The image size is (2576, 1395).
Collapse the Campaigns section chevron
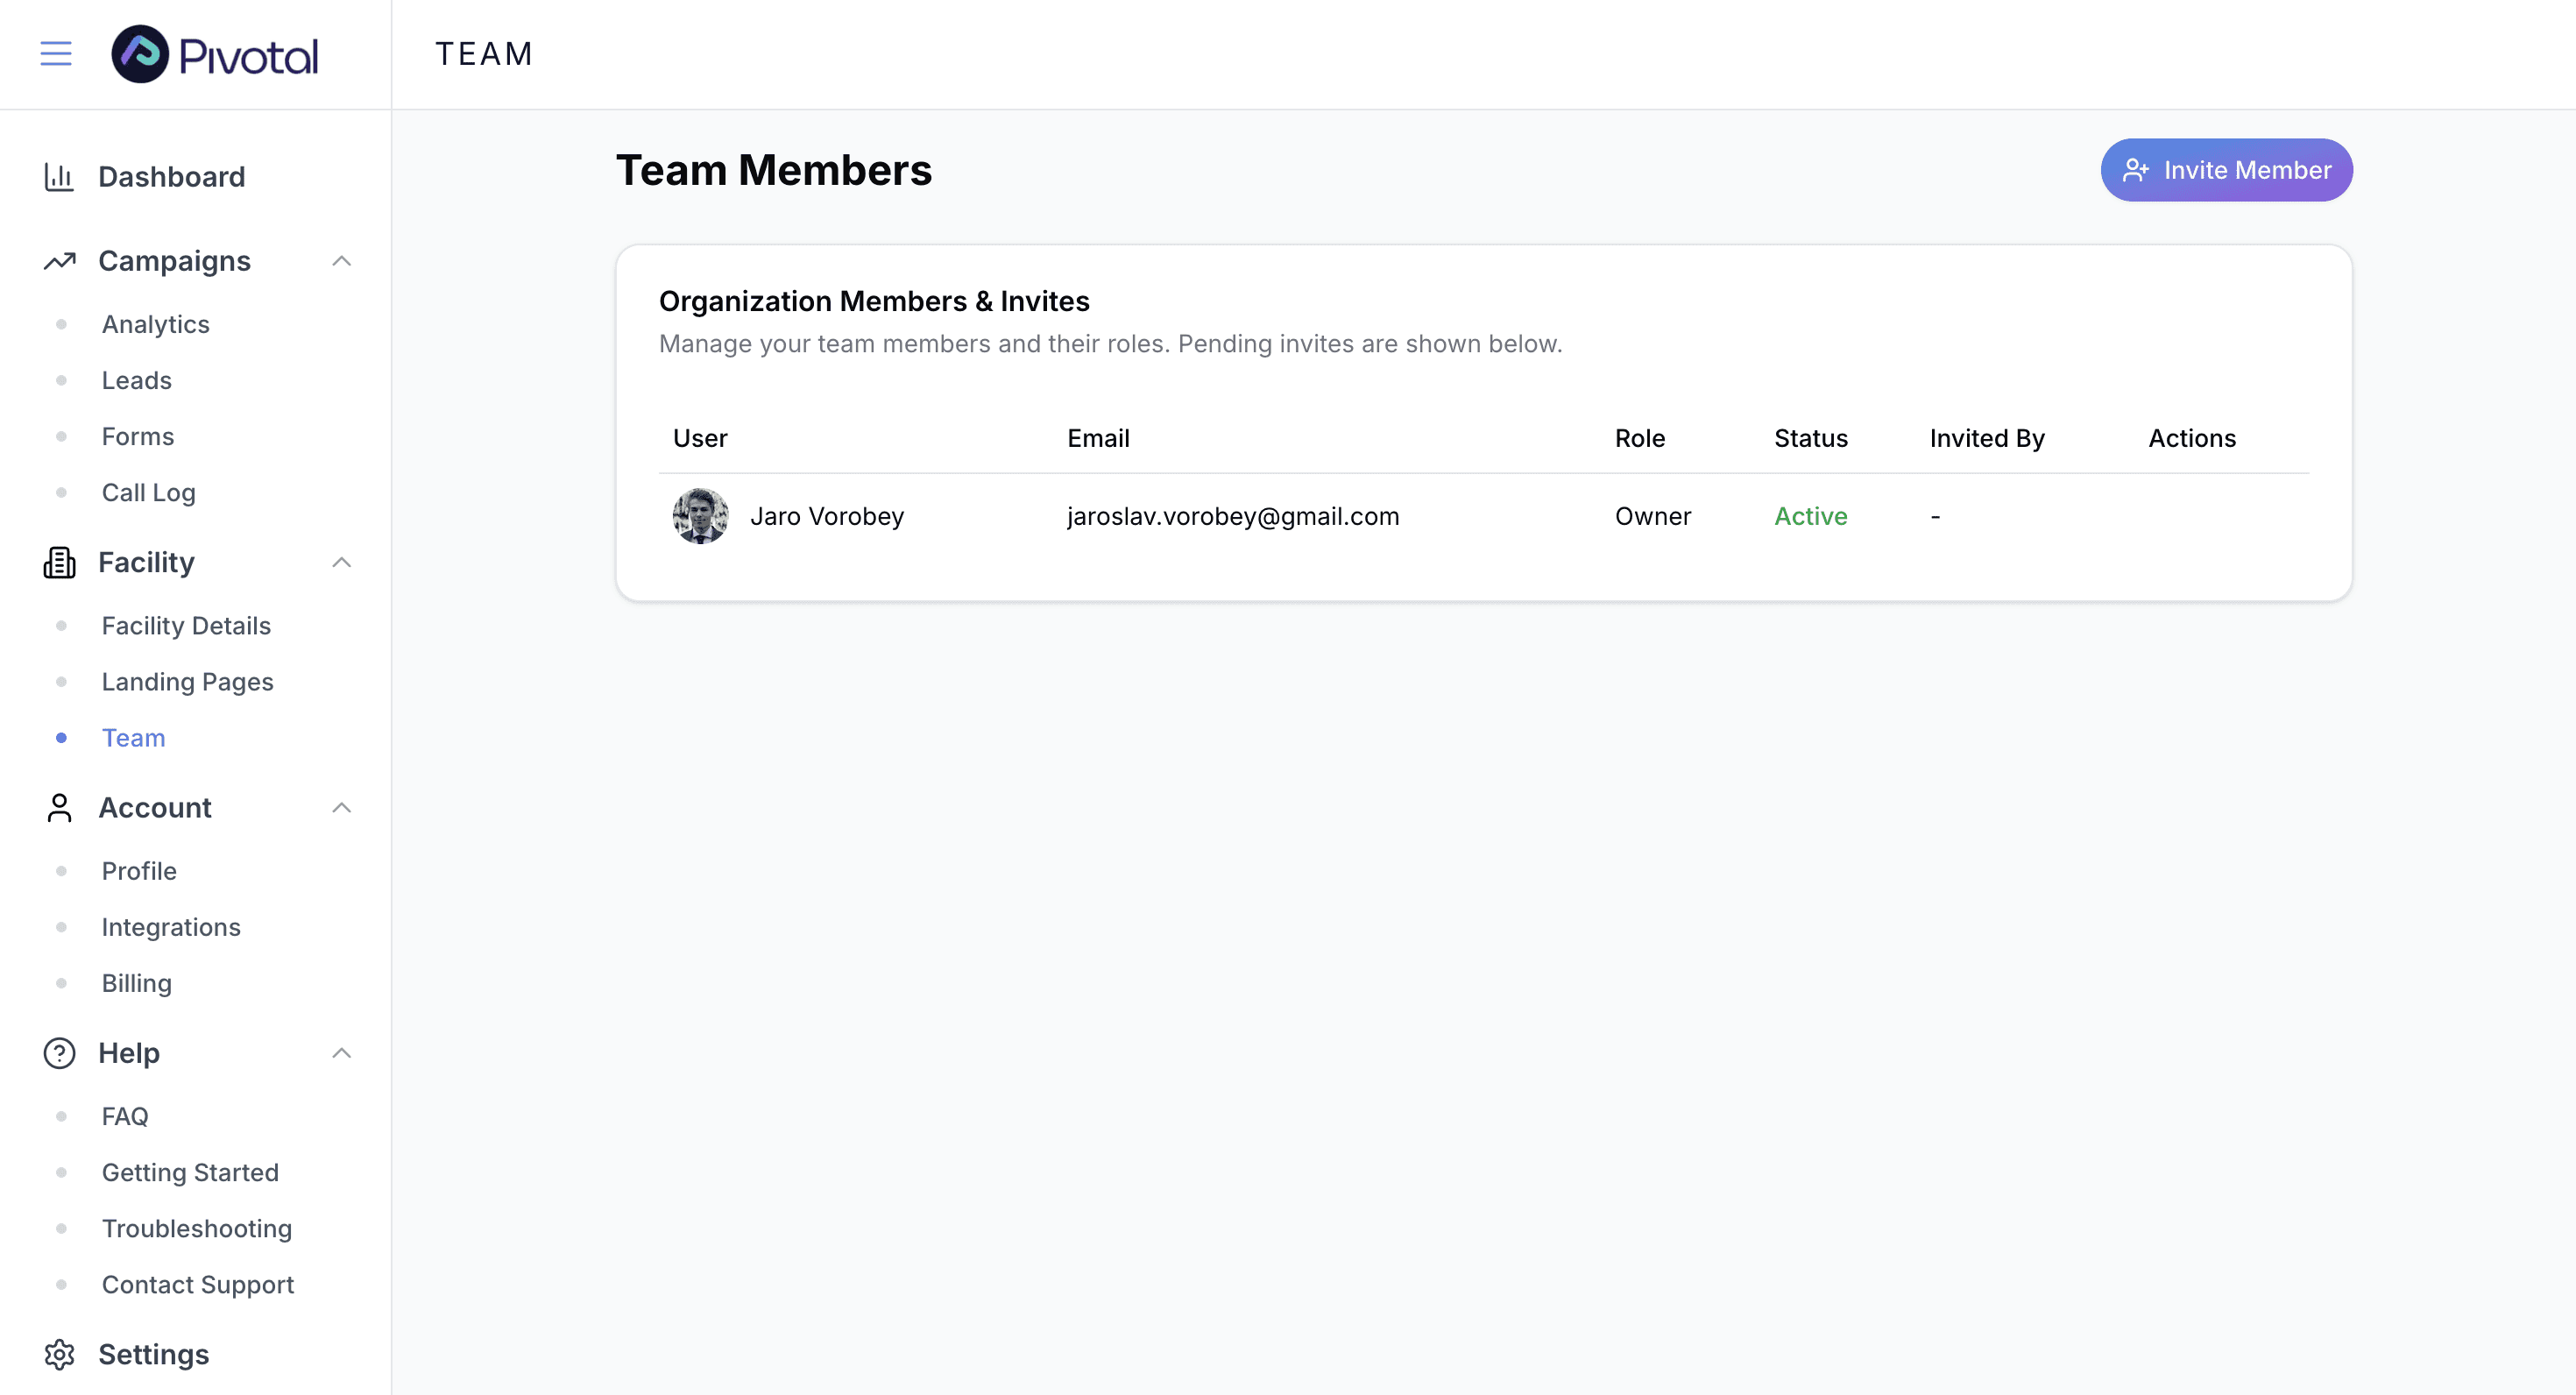[x=341, y=261]
